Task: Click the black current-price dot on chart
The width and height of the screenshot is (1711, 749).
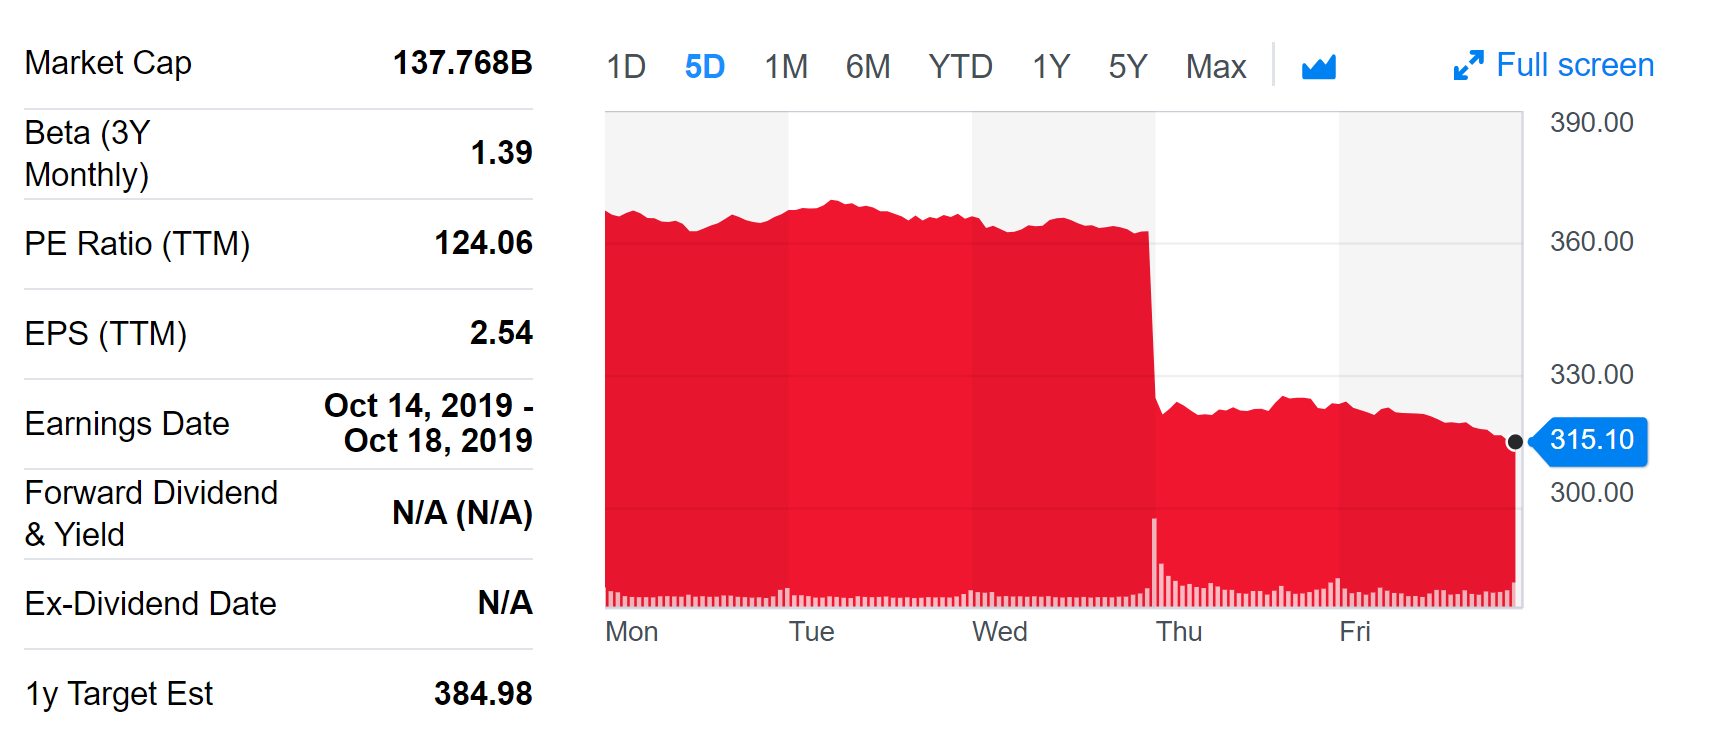Action: coord(1515,442)
